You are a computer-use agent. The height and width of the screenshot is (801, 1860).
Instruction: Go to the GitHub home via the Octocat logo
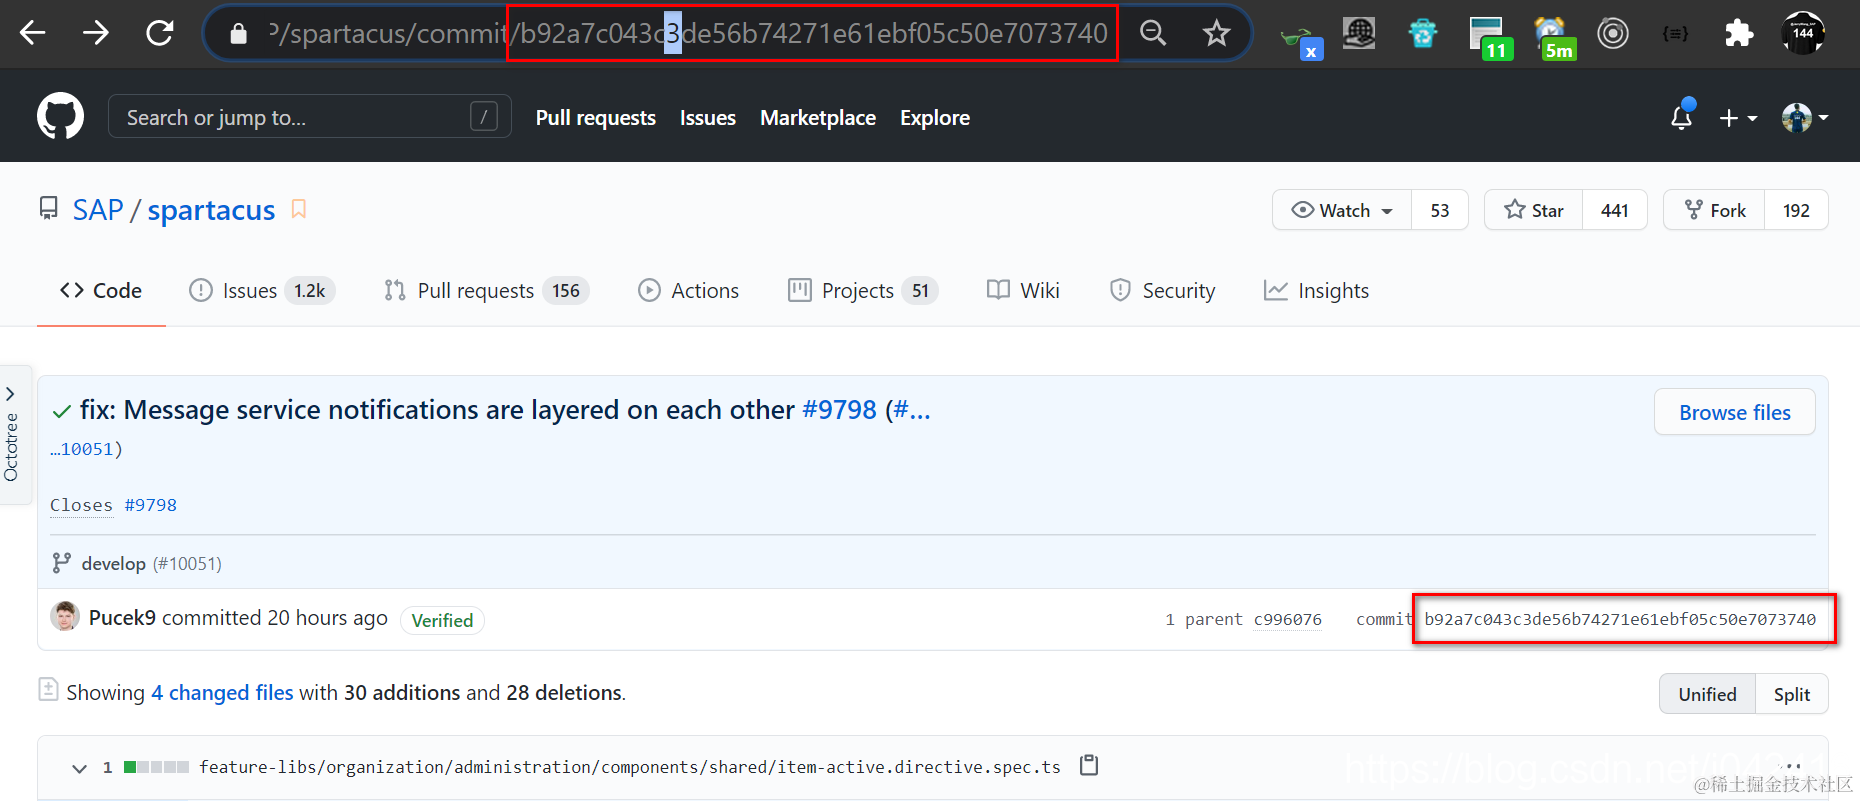click(60, 116)
